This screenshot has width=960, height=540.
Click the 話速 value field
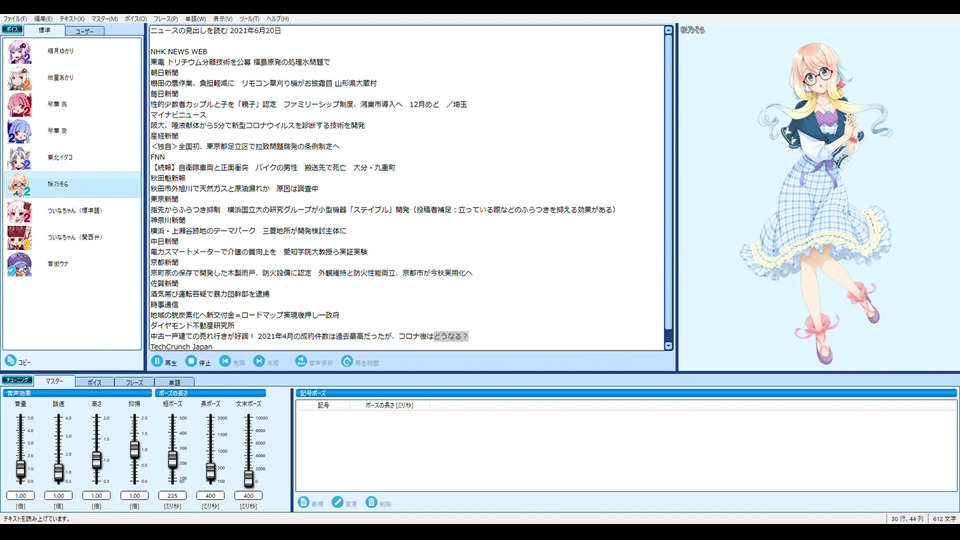pyautogui.click(x=59, y=495)
